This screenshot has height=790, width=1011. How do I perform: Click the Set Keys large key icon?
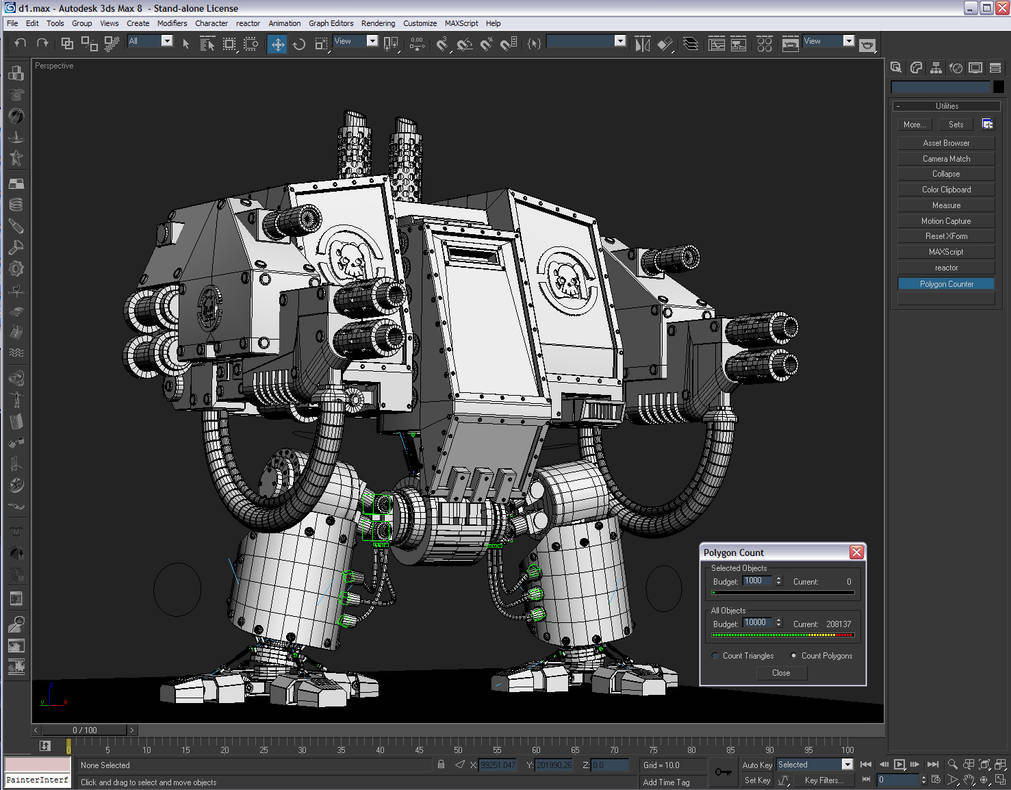[723, 772]
